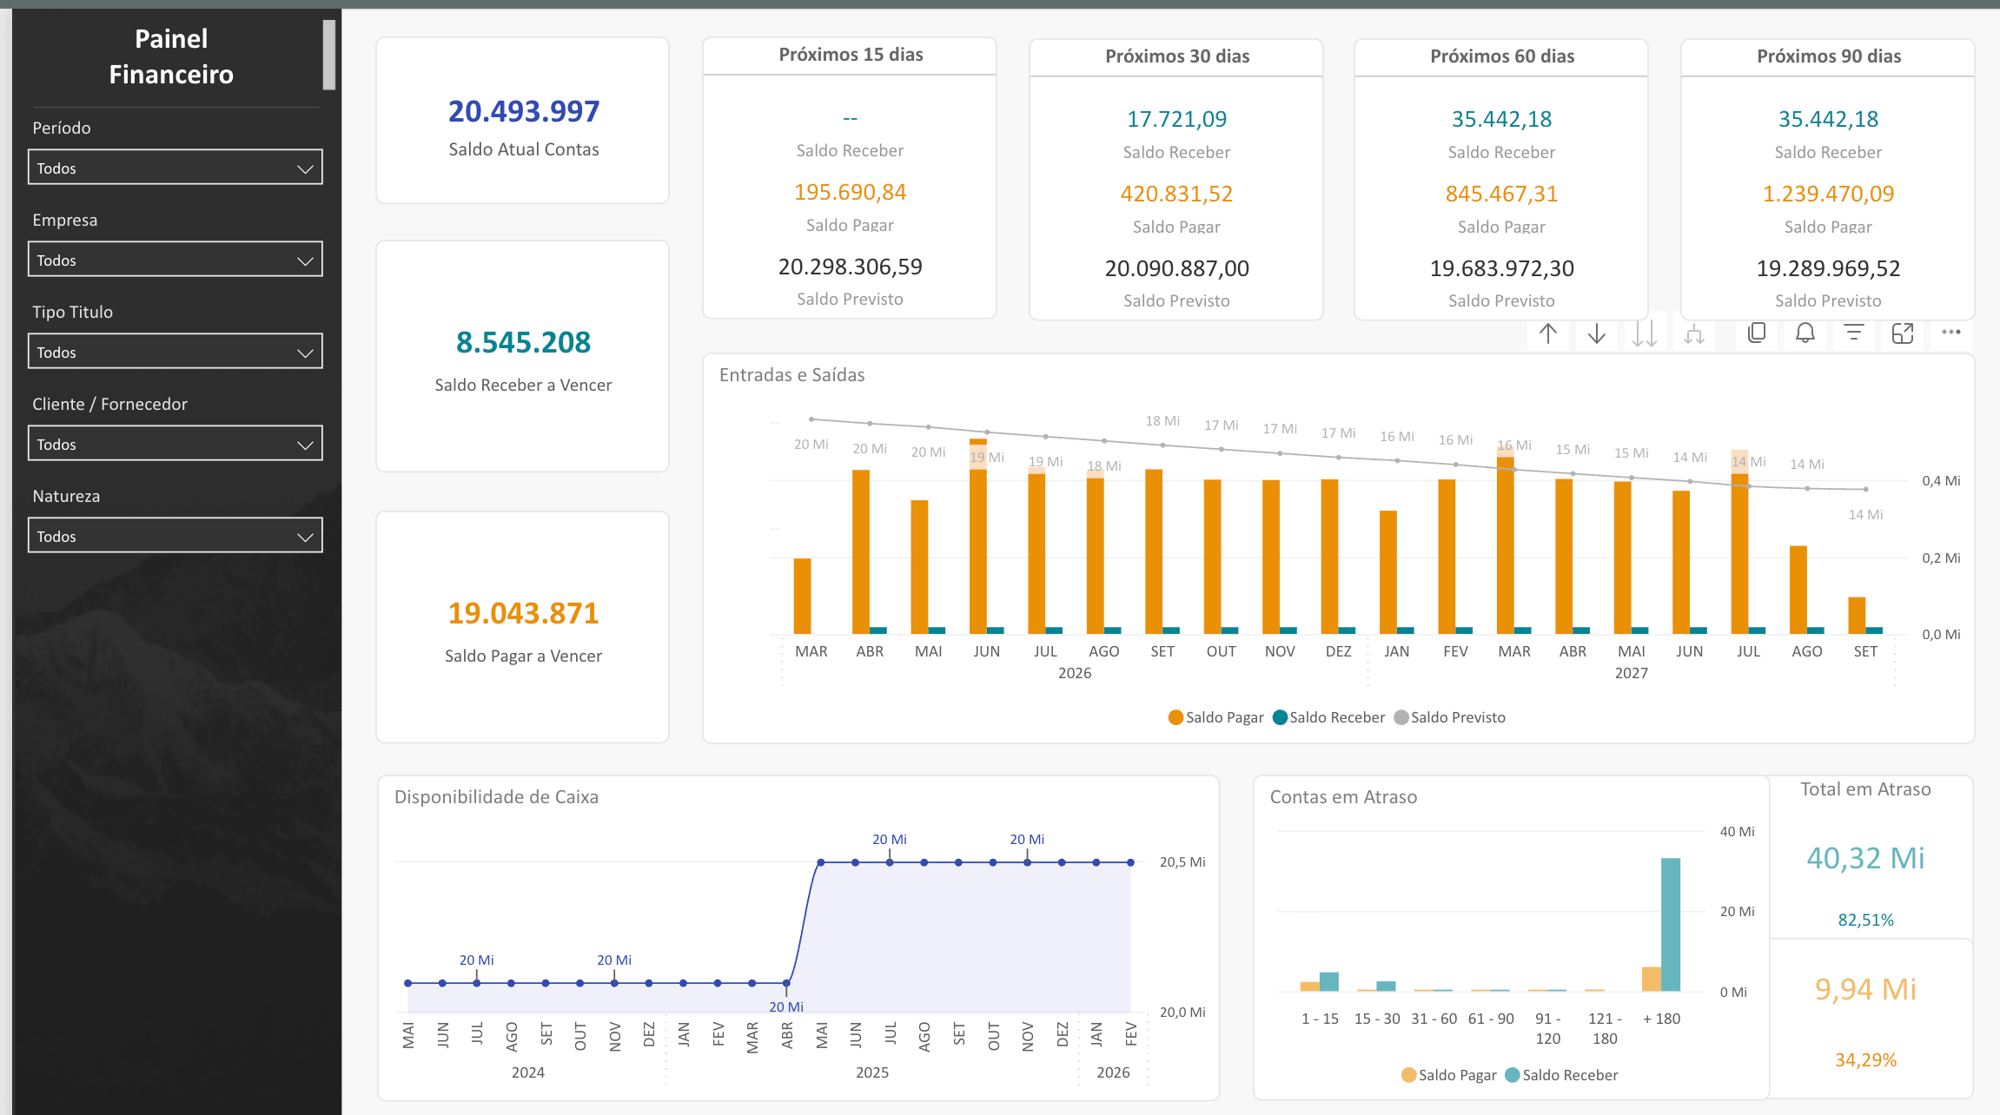The height and width of the screenshot is (1115, 2000).
Task: Open the three-dot more options menu
Action: click(x=1951, y=332)
